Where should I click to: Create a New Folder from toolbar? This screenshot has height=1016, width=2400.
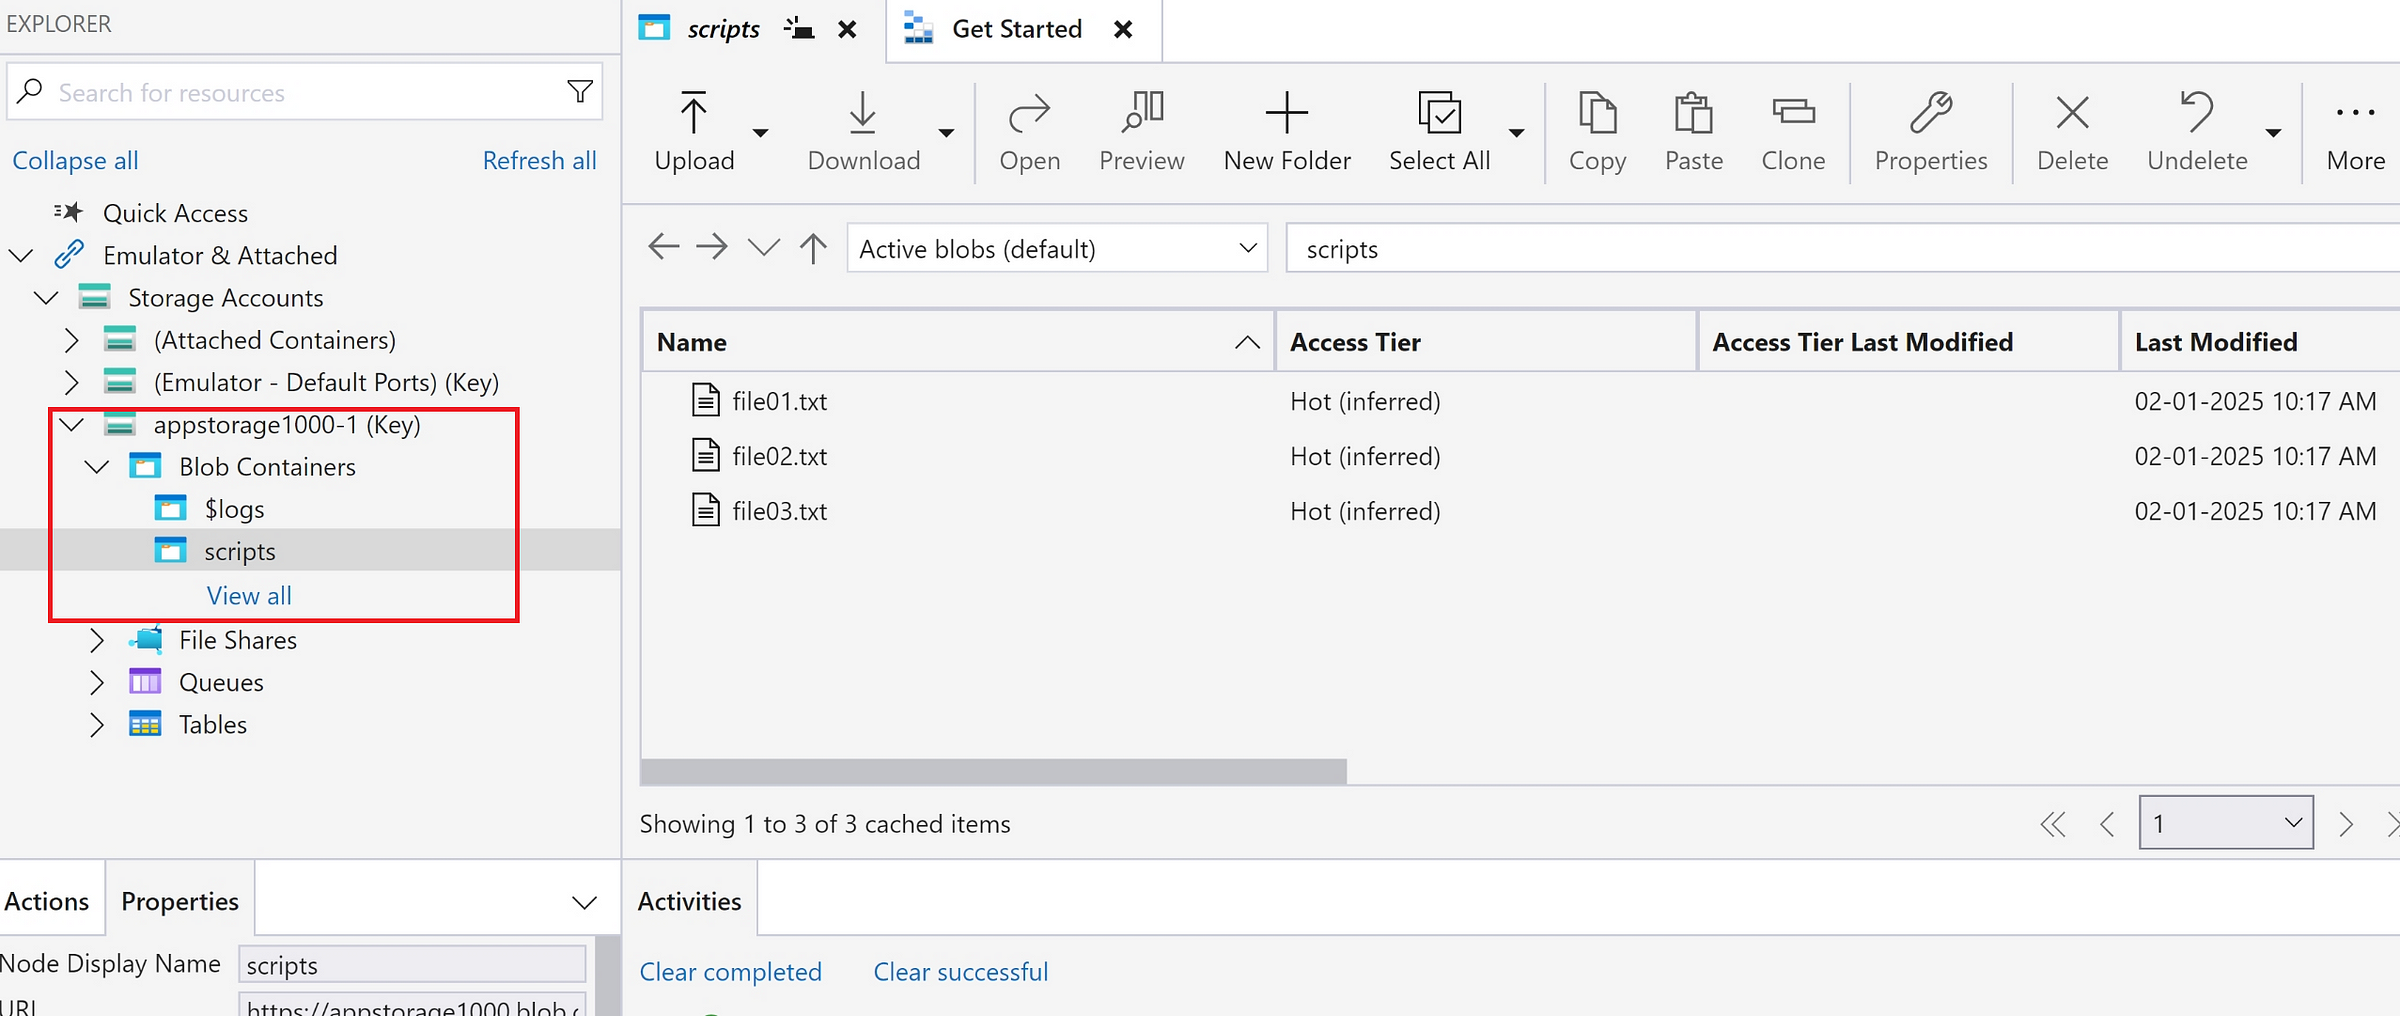(1287, 131)
